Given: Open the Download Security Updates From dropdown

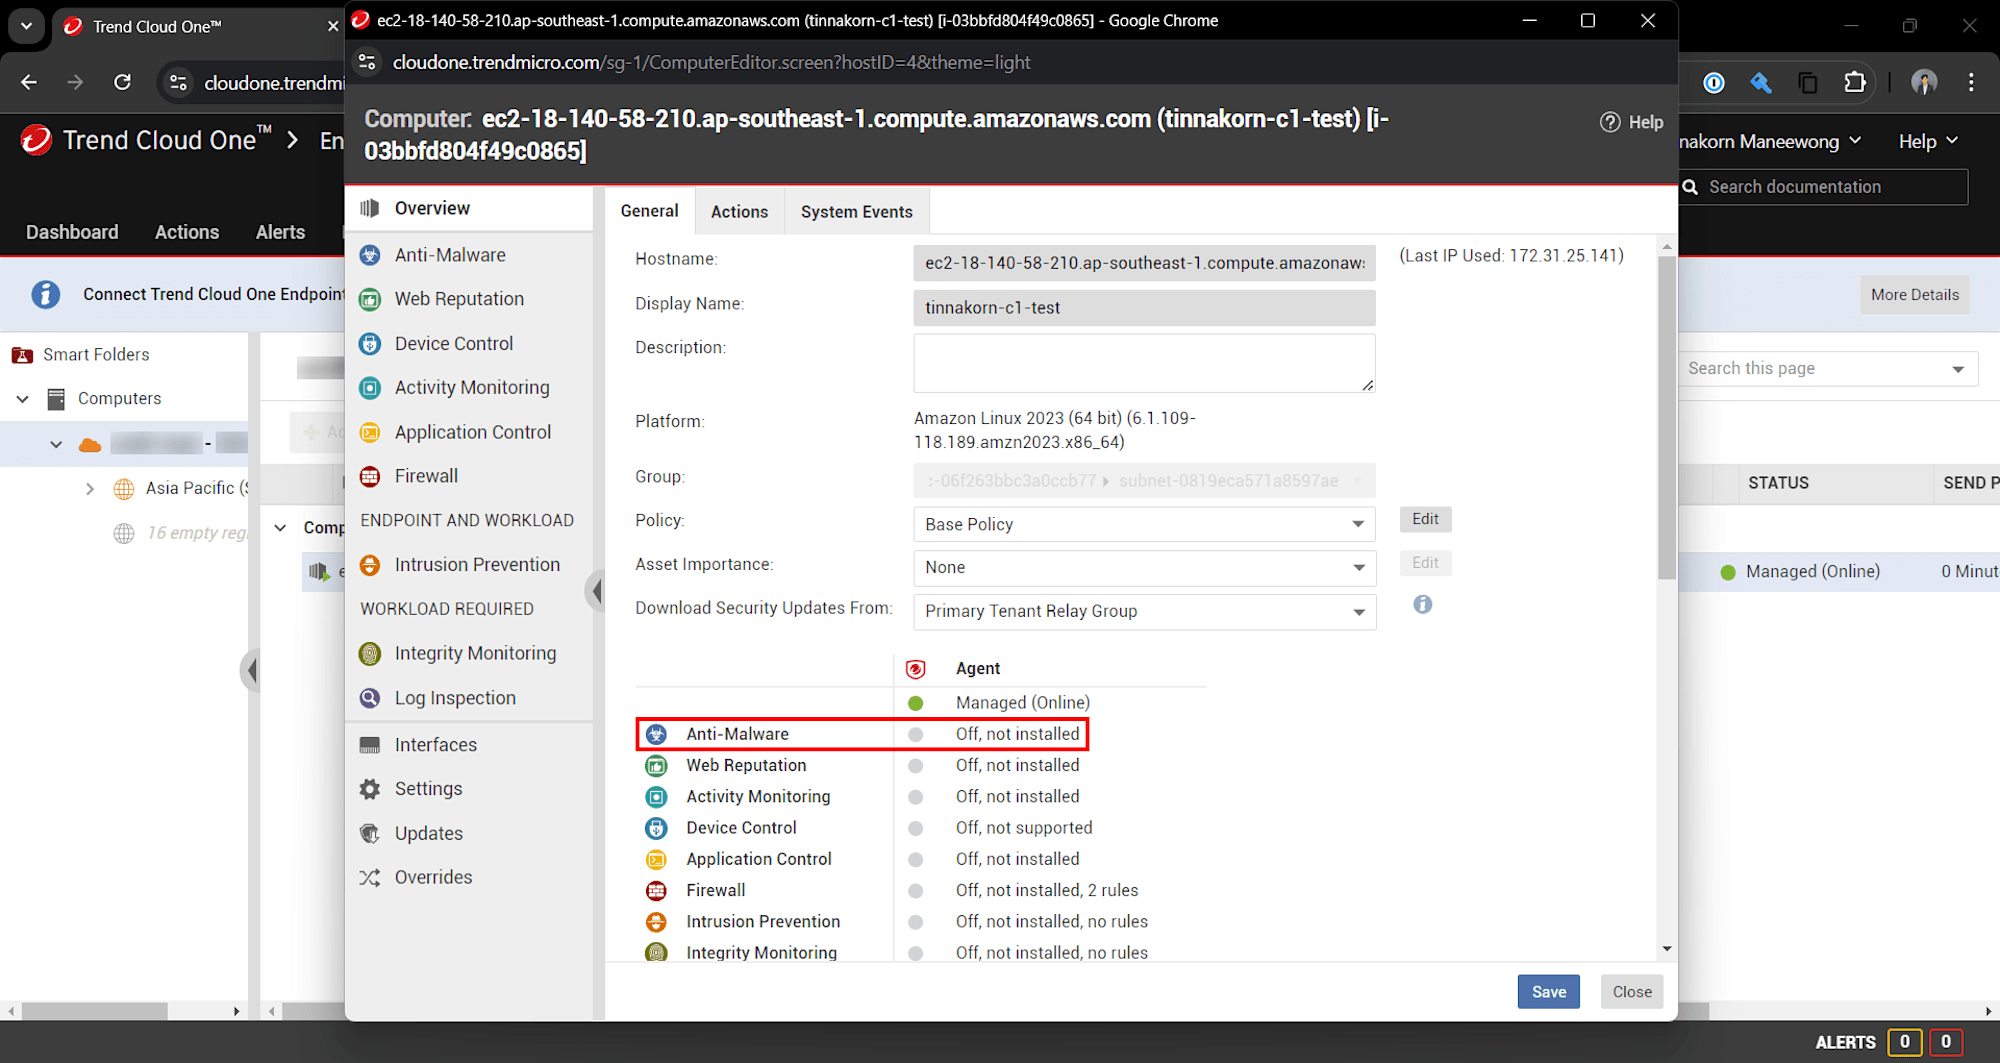Looking at the screenshot, I should coord(1144,612).
